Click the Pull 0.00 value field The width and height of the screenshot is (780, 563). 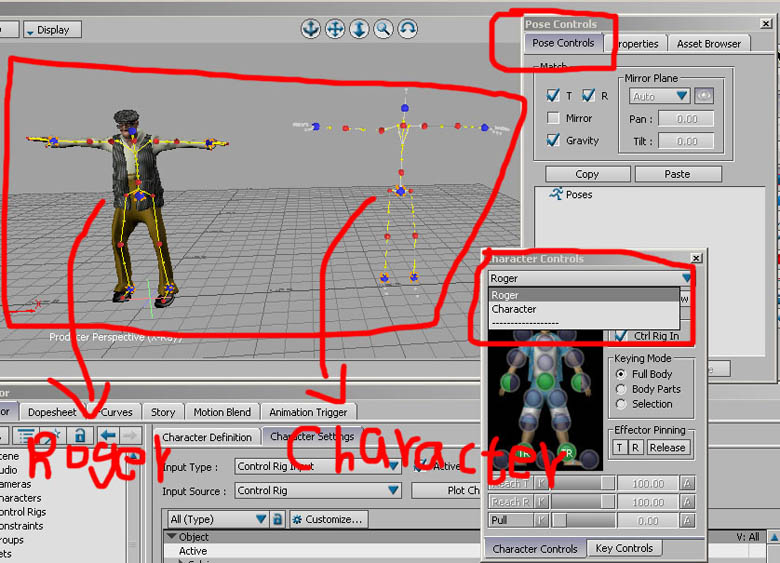tap(648, 521)
